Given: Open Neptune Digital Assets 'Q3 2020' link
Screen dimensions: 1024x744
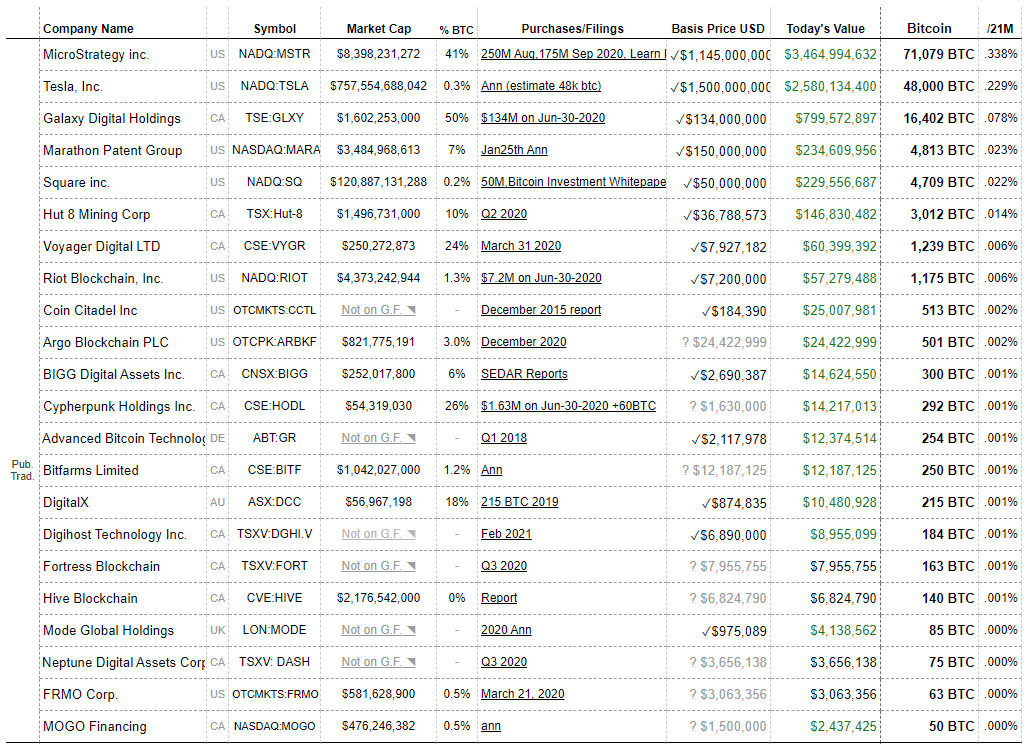Looking at the screenshot, I should [x=504, y=662].
